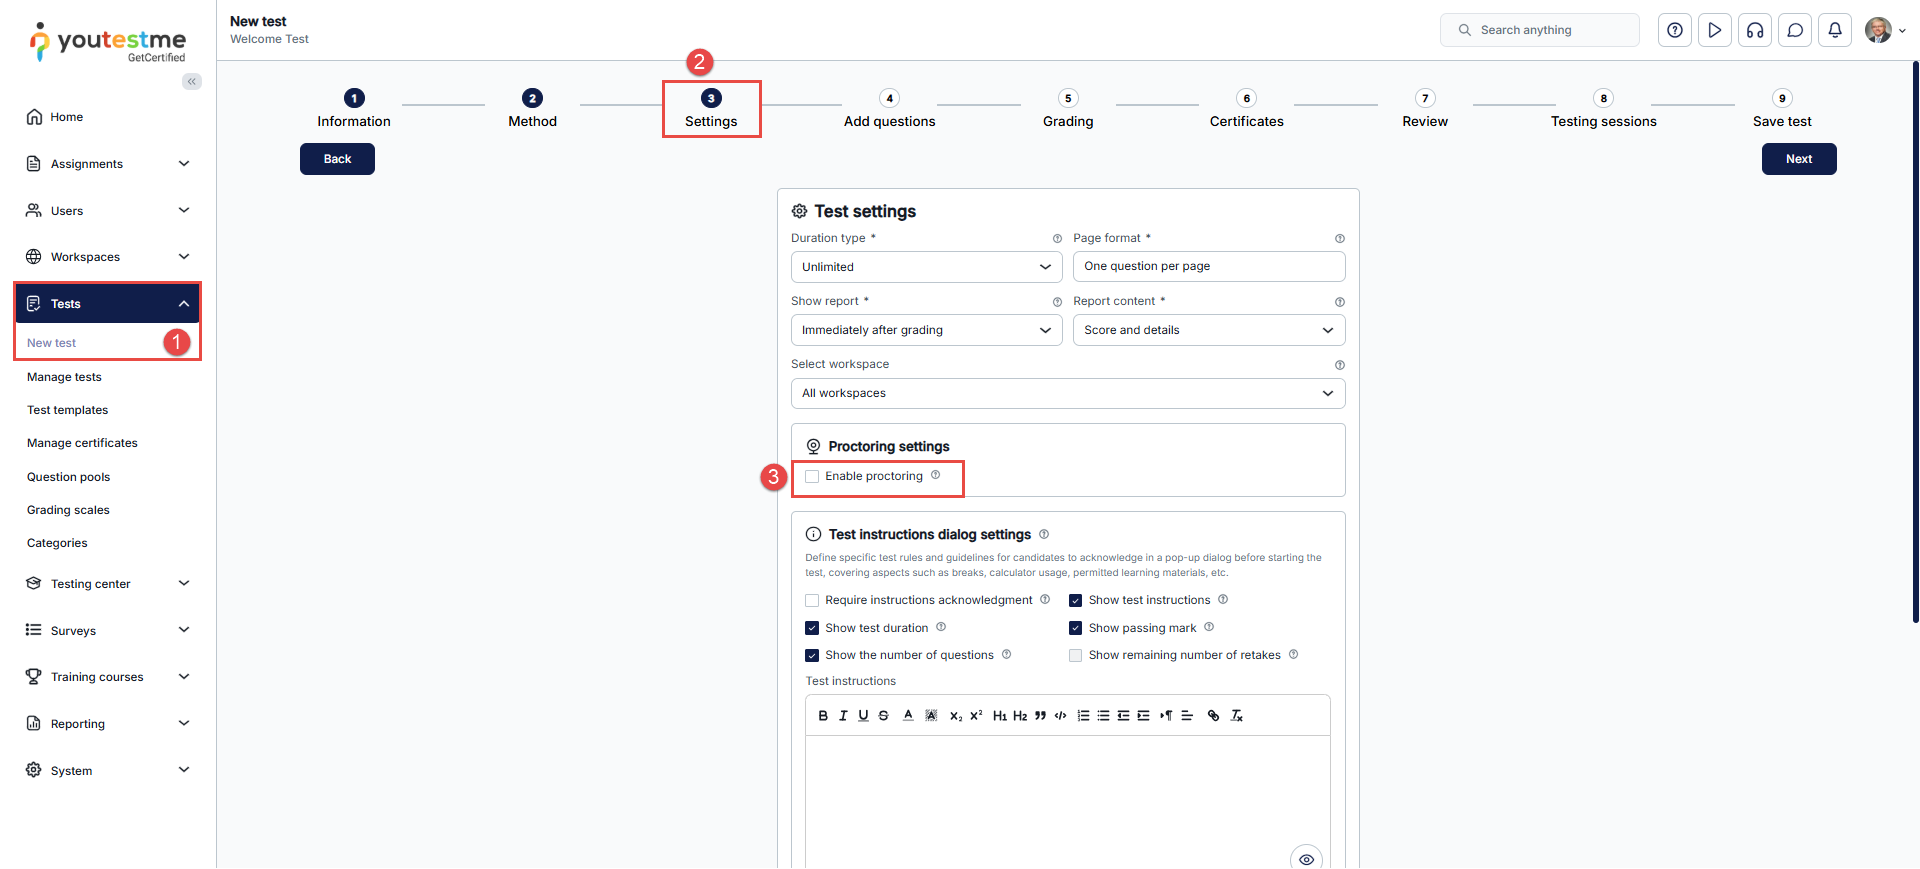Enable the proctoring checkbox
Screen dimensions: 1920x869
812,477
